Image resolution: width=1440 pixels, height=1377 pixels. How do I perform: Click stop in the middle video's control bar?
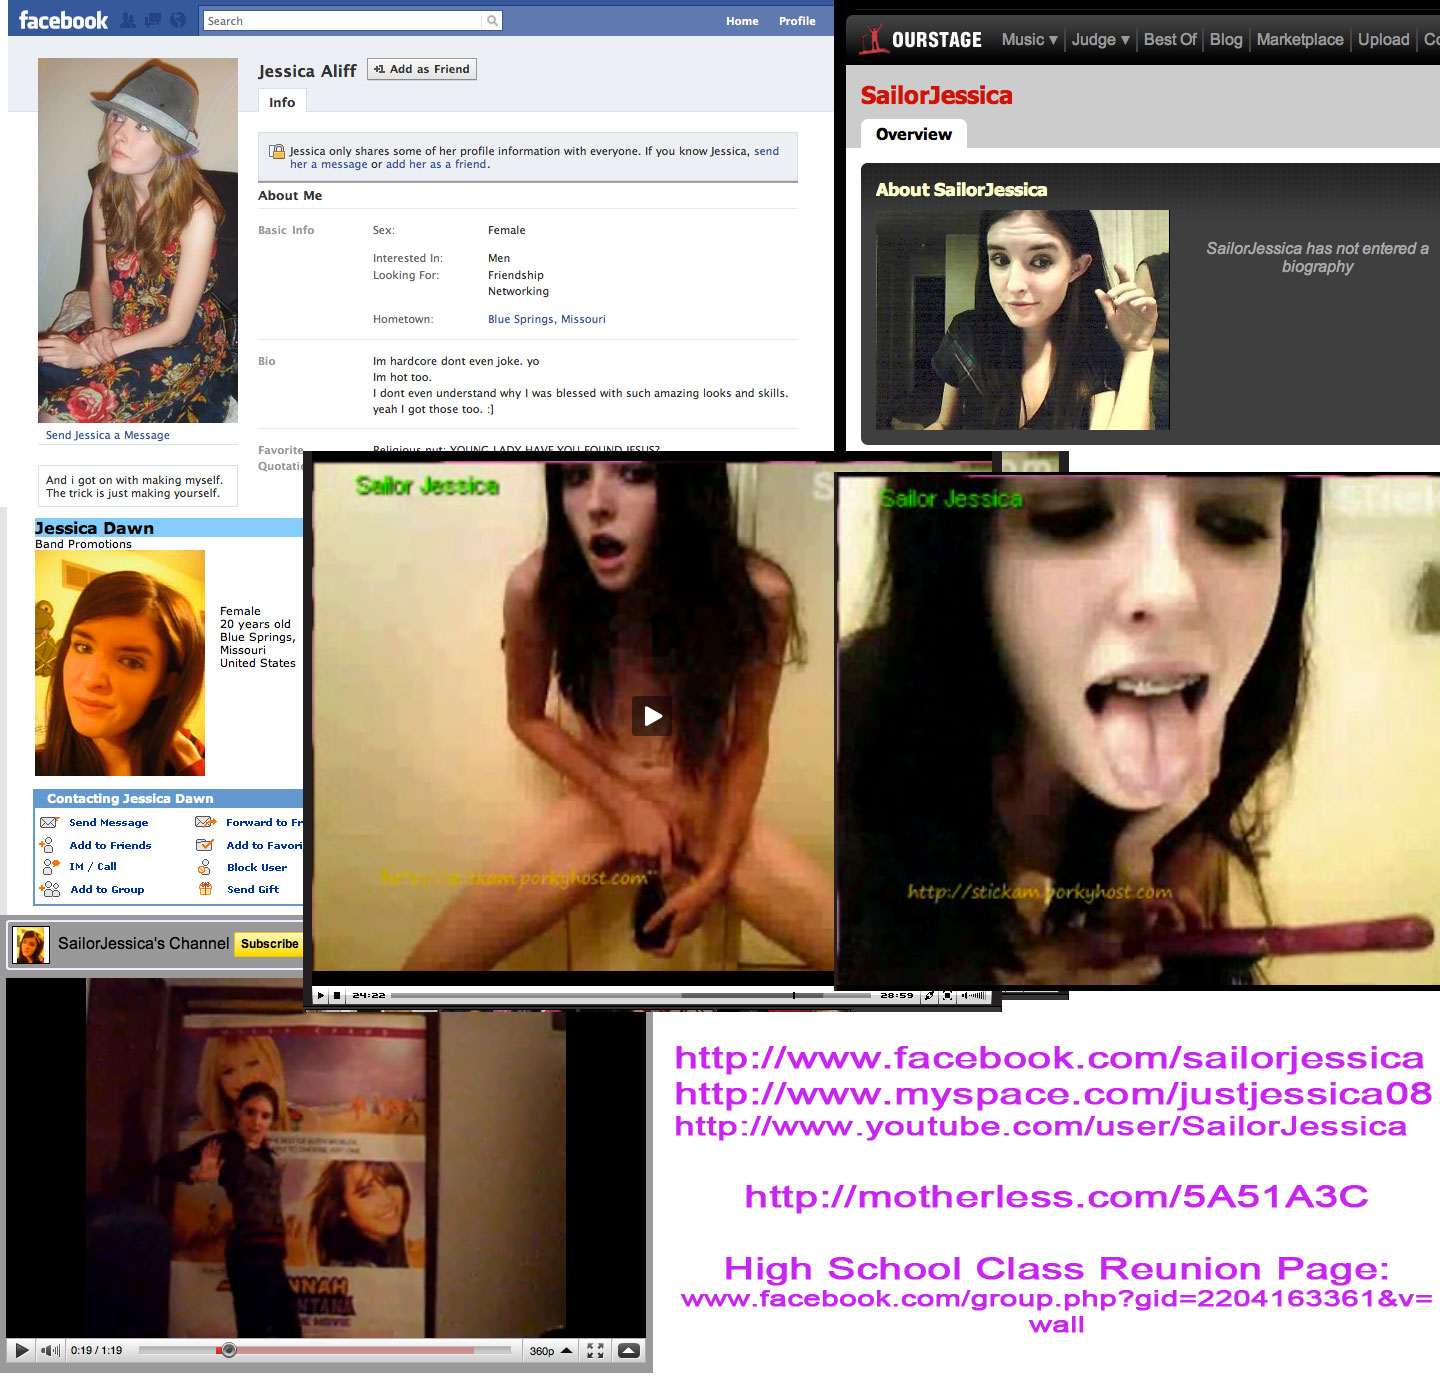(x=337, y=996)
